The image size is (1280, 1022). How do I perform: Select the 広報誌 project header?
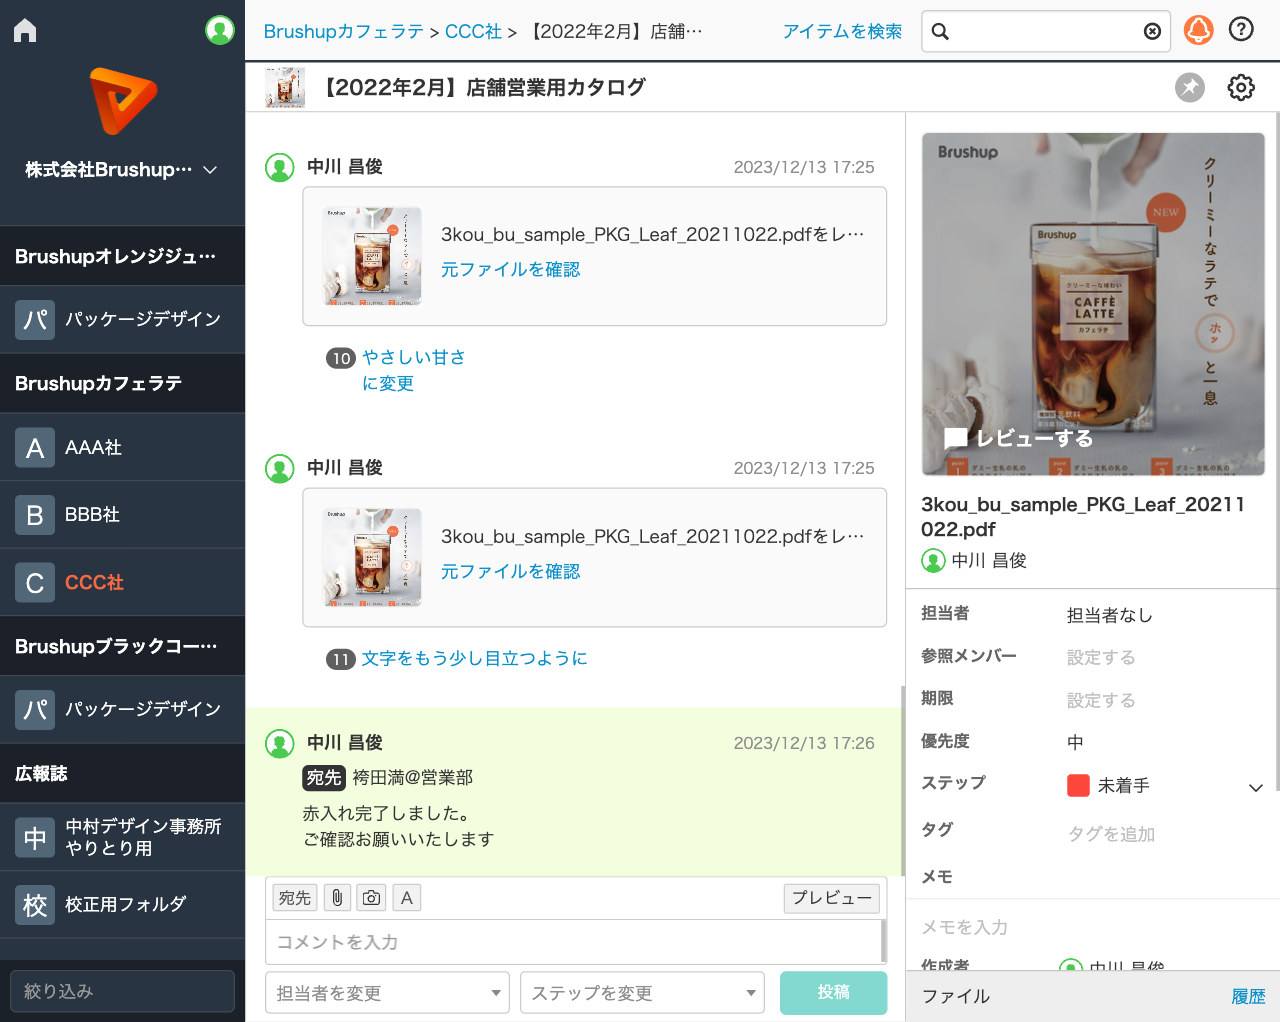[x=122, y=773]
